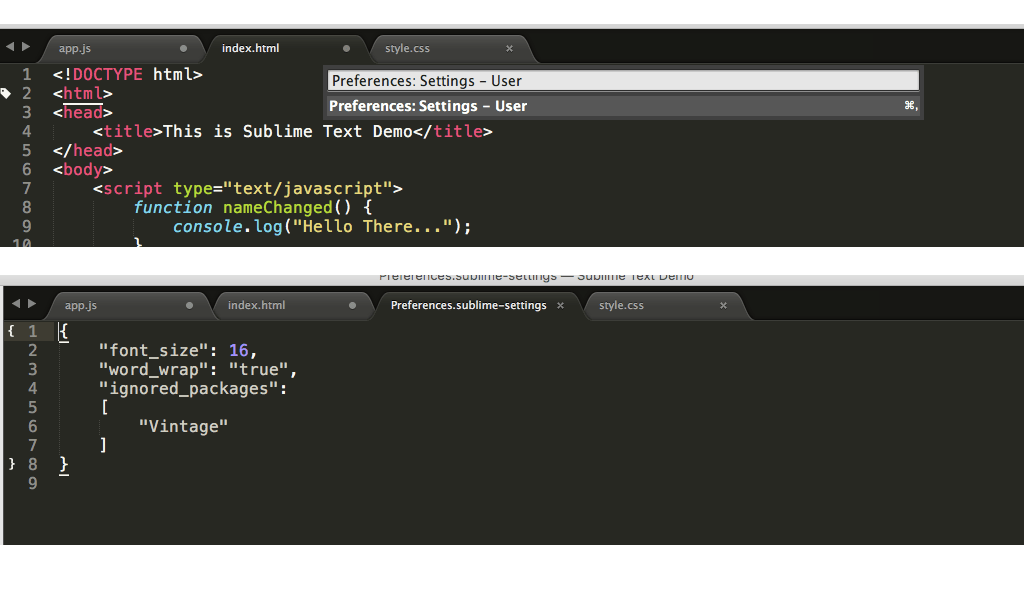Select the app.js tab in bottom window
The width and height of the screenshot is (1024, 600).
[x=80, y=305]
